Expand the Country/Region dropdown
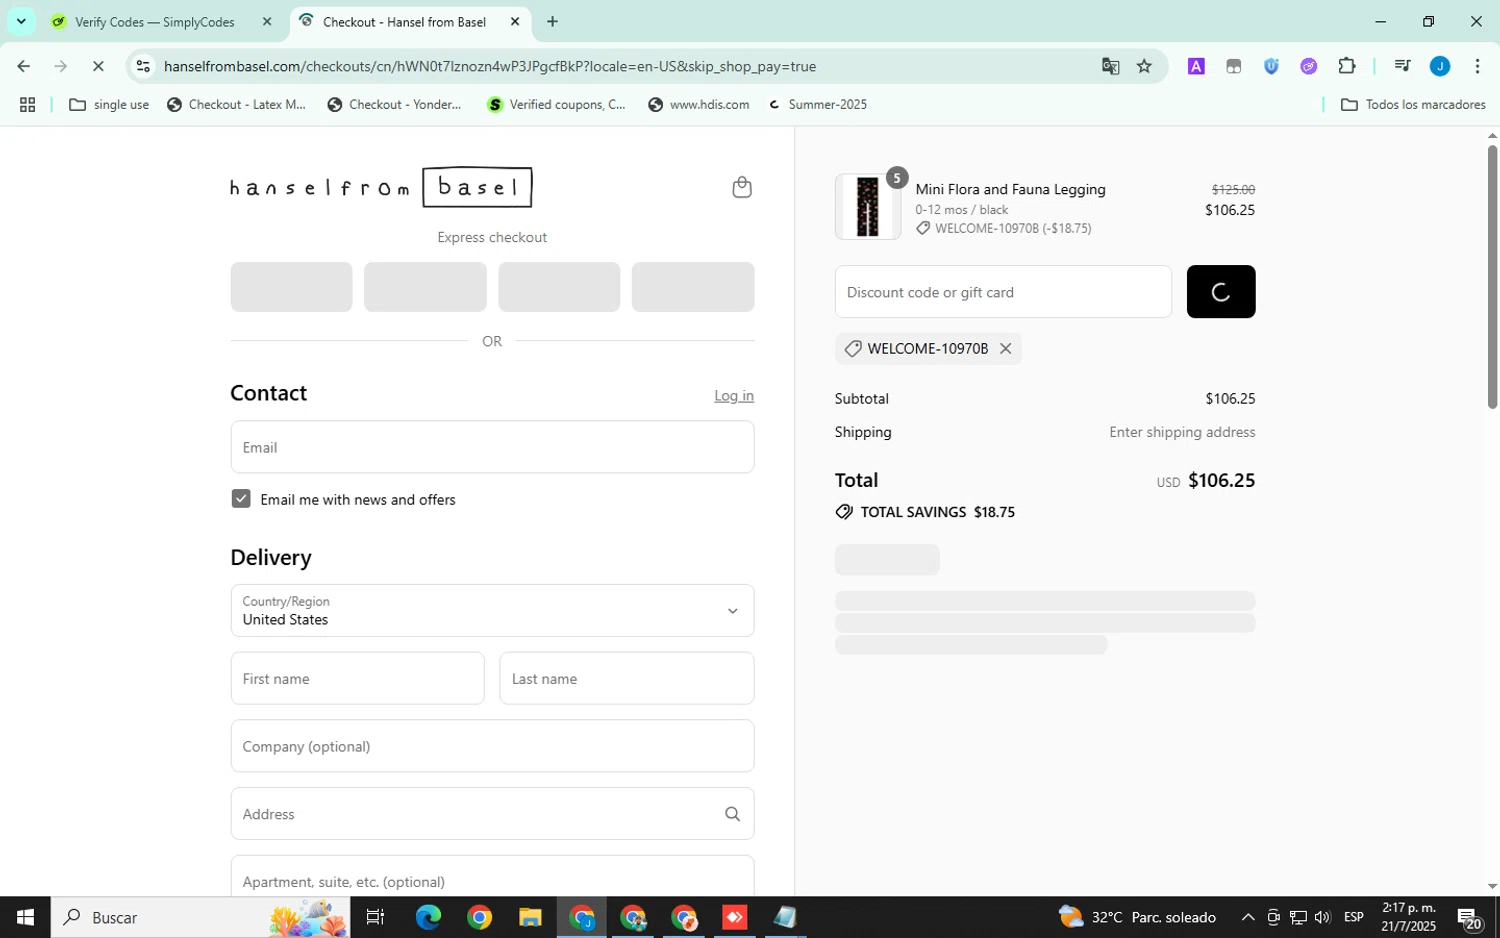Image resolution: width=1500 pixels, height=938 pixels. pyautogui.click(x=492, y=610)
